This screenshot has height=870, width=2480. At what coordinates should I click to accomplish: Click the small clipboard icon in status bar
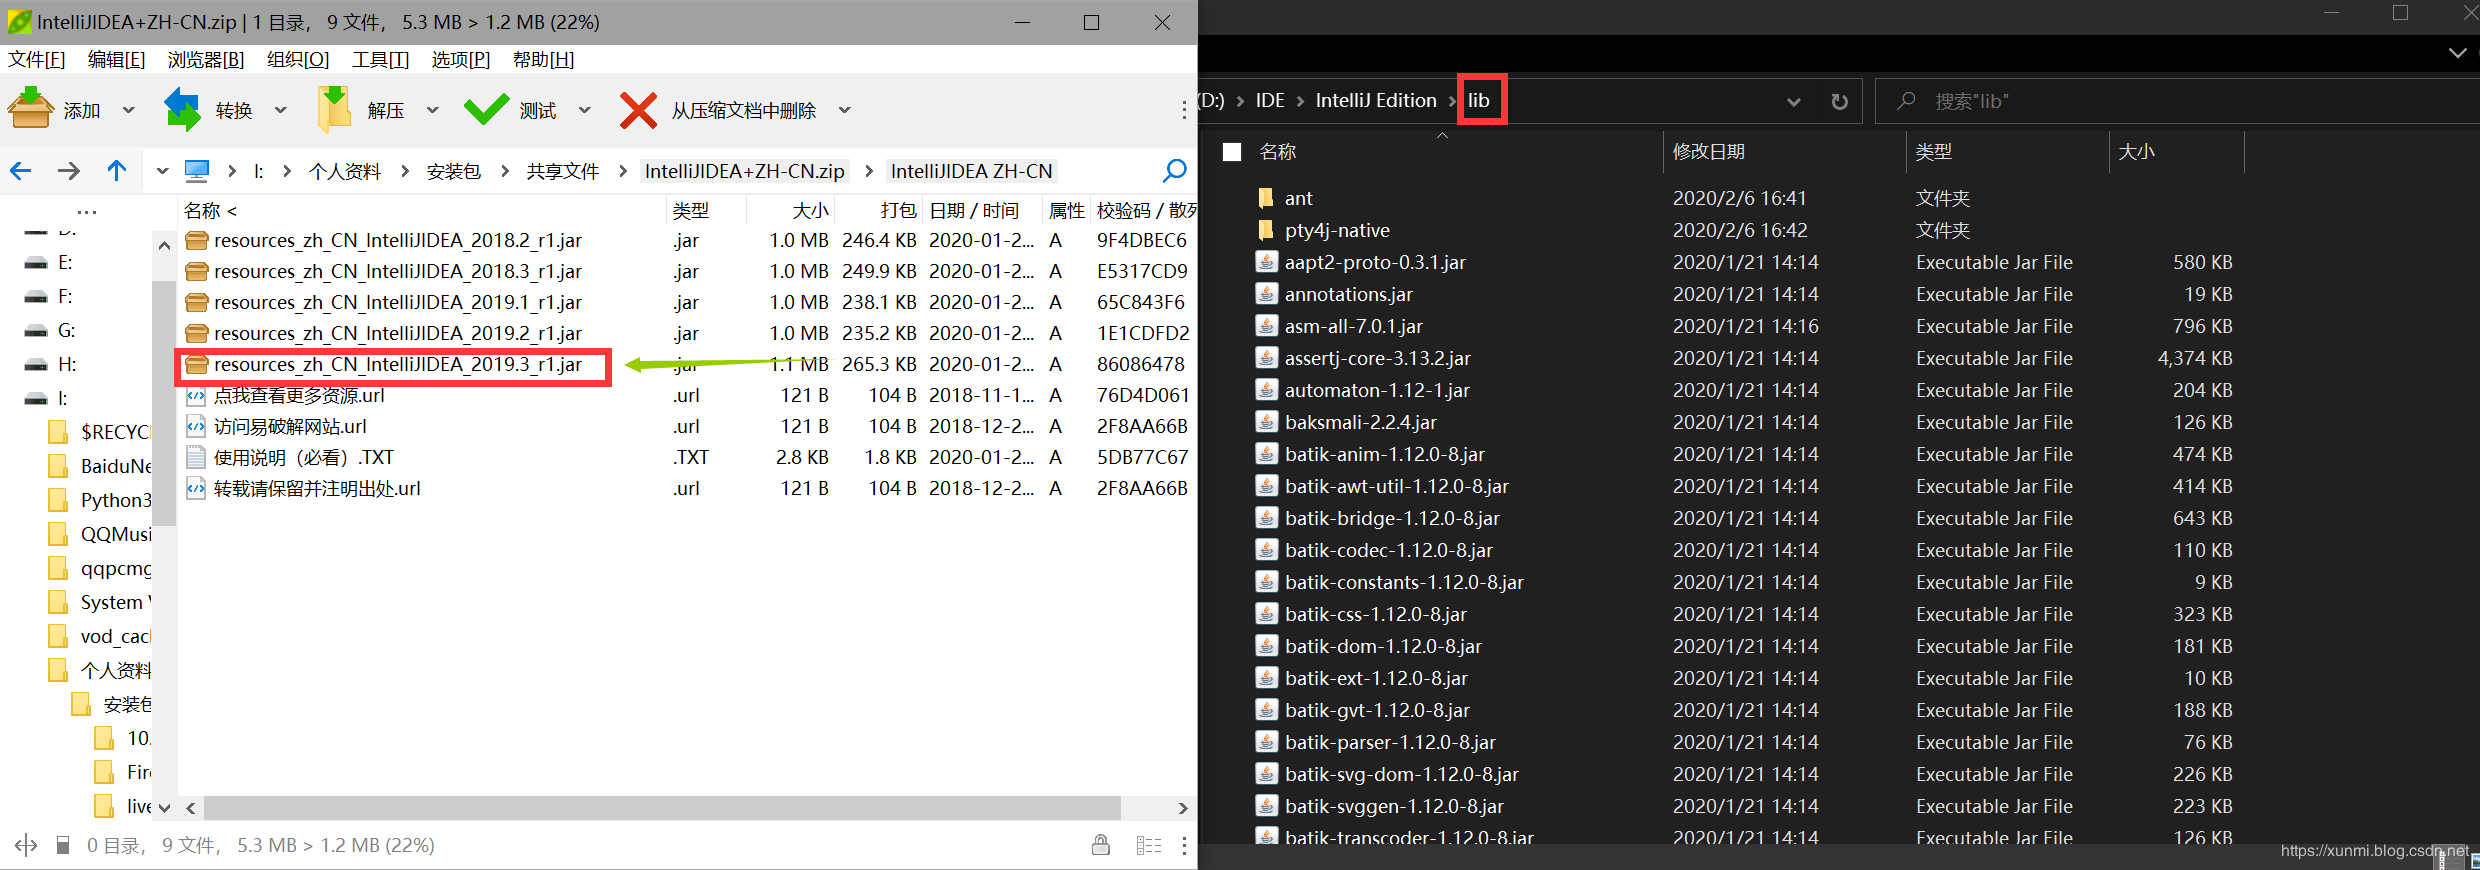[x=63, y=846]
